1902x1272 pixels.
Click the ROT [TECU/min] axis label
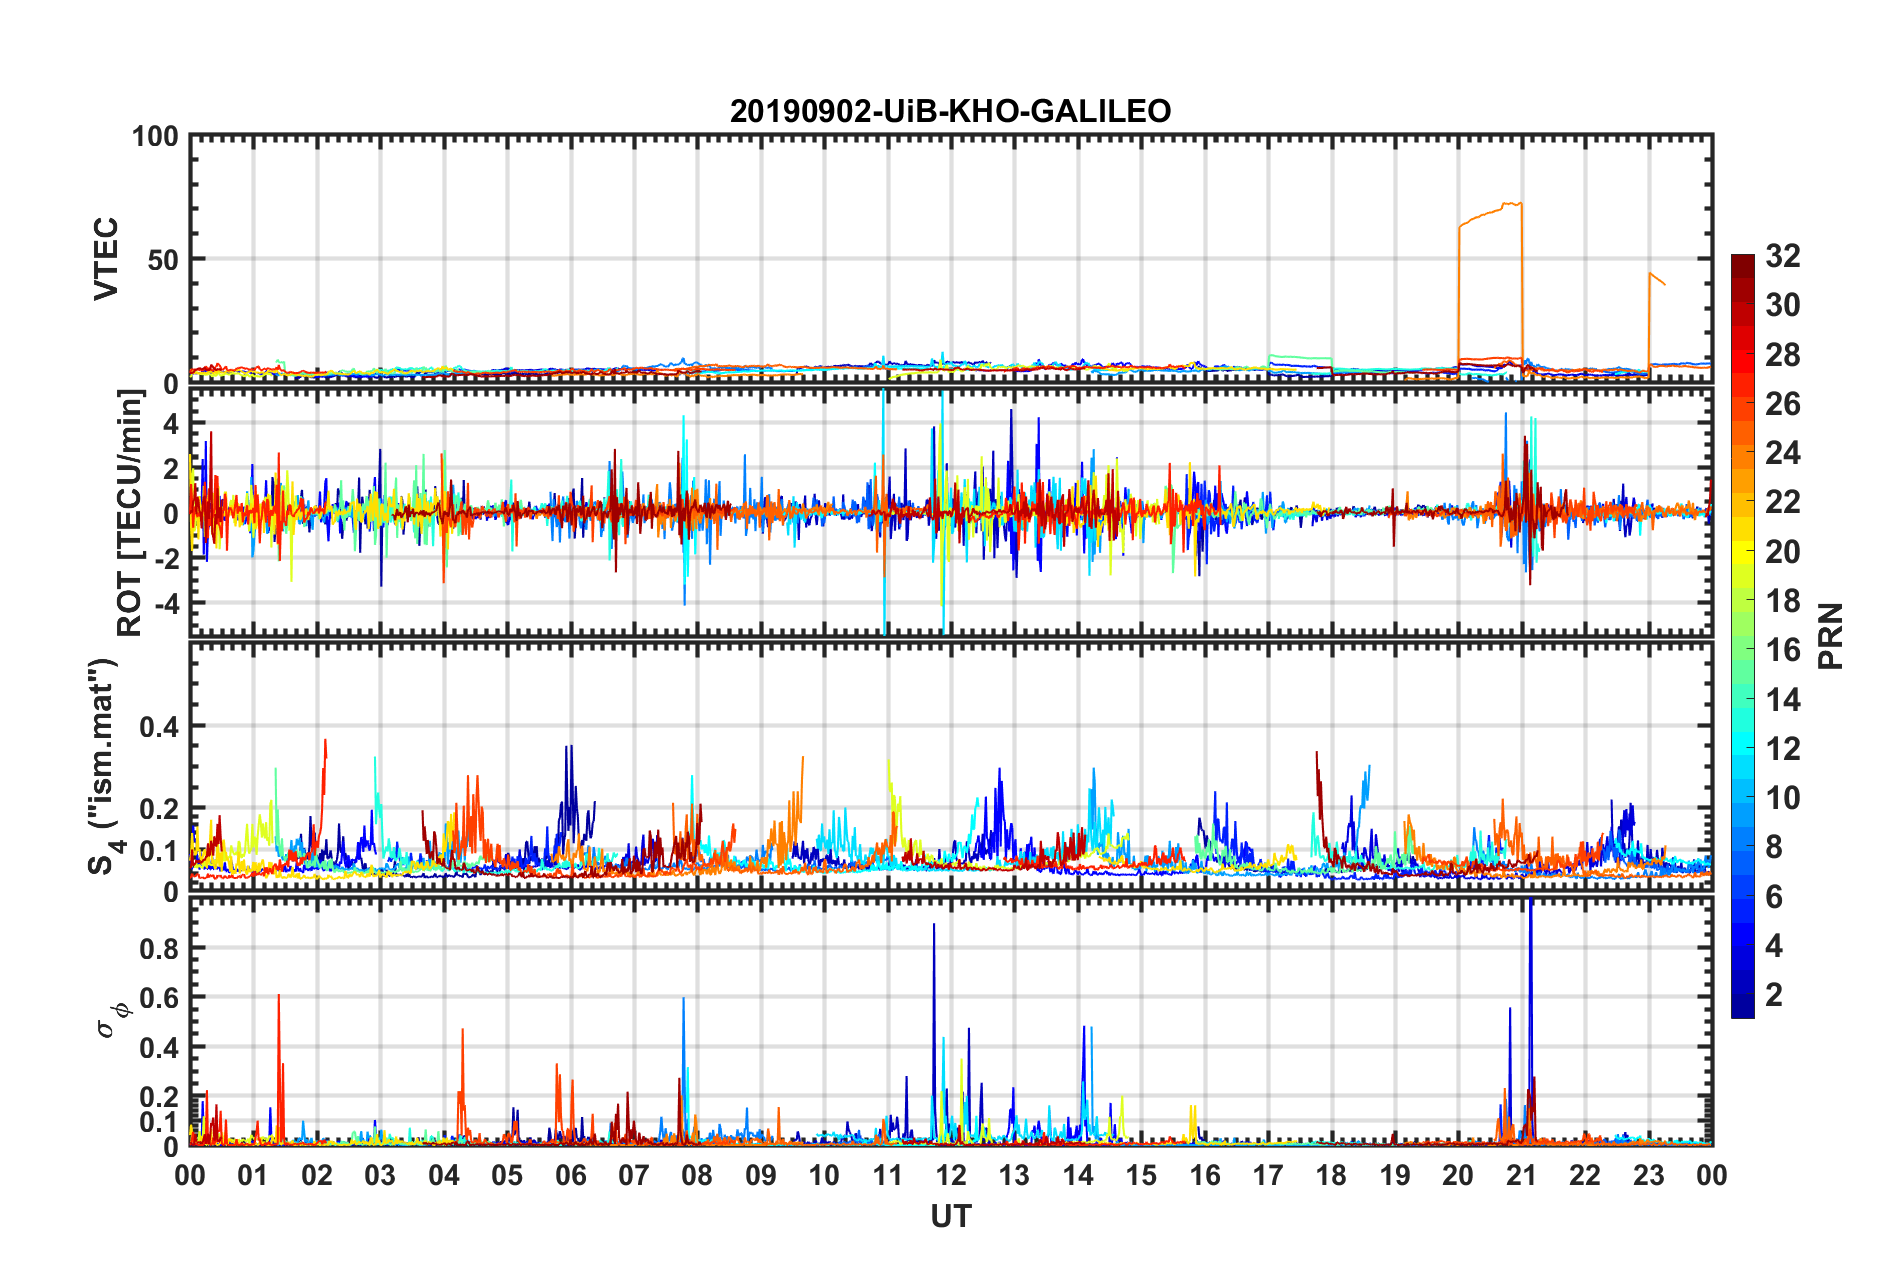[130, 512]
